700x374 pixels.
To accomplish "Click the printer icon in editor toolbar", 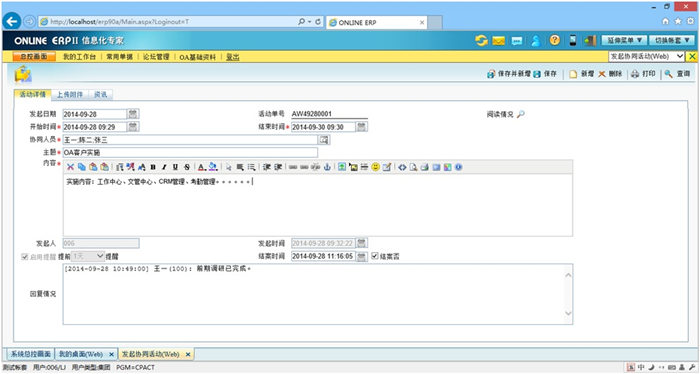I will (425, 167).
